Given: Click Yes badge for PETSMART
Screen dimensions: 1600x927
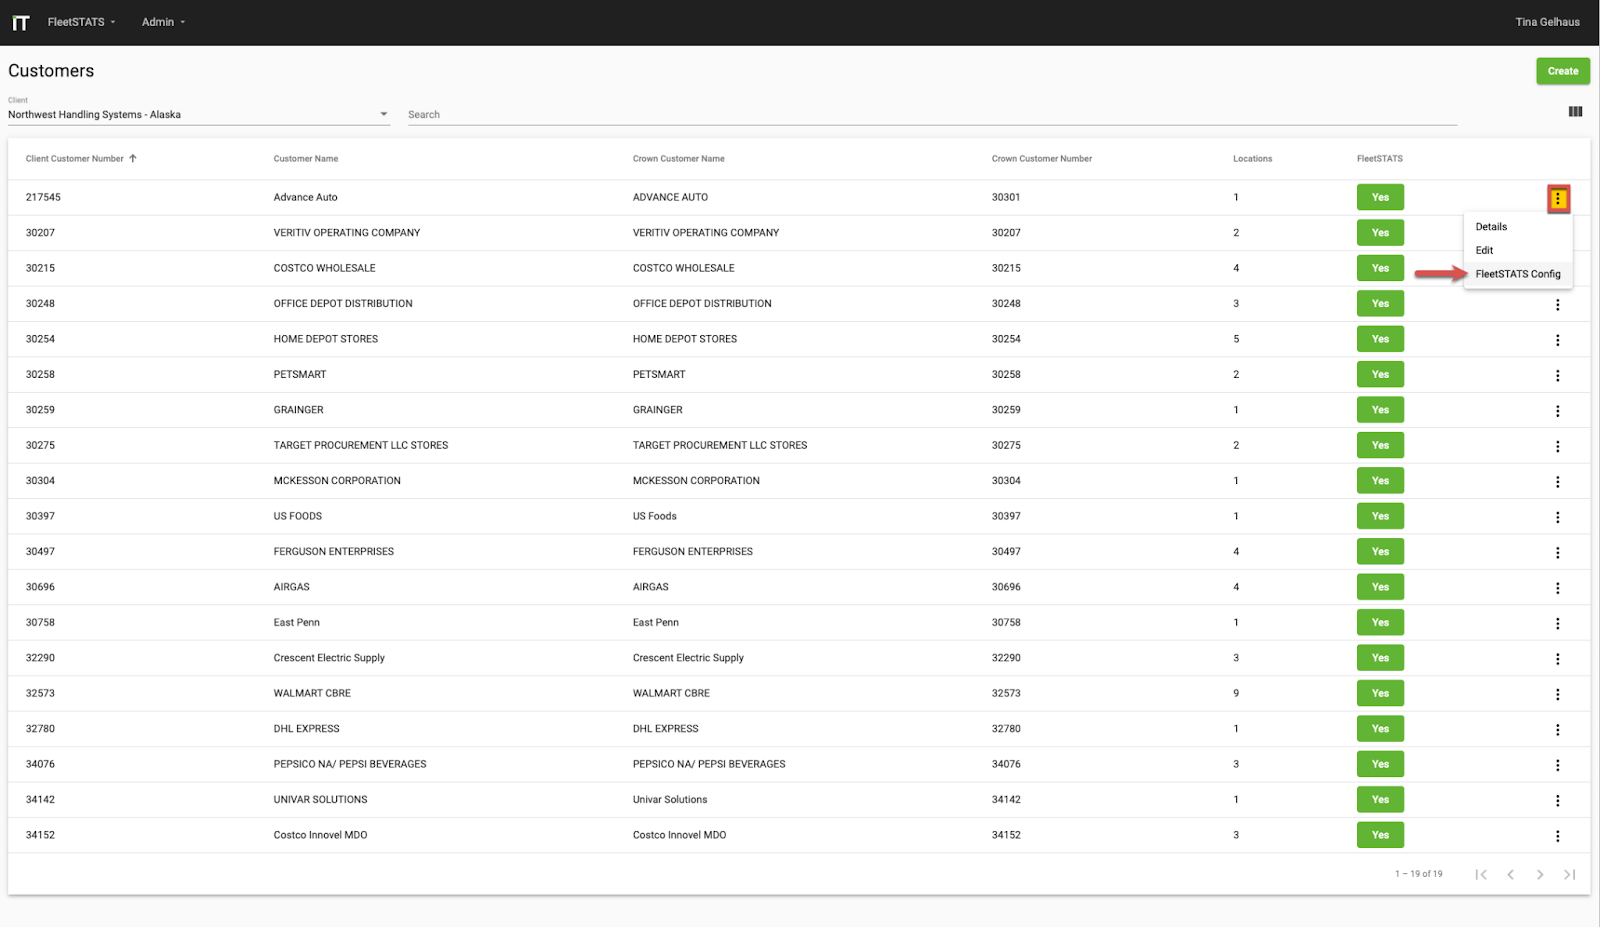Looking at the screenshot, I should [1380, 374].
